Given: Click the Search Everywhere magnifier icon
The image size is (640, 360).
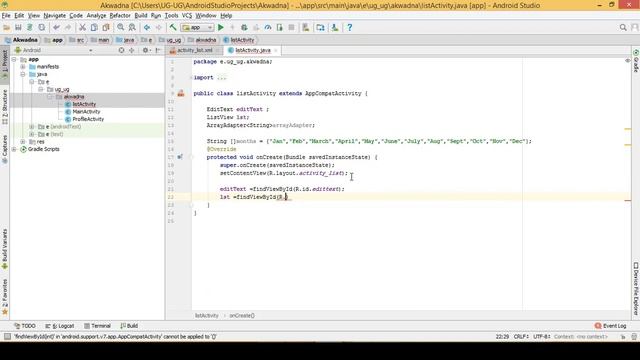Looking at the screenshot, I should [x=623, y=28].
